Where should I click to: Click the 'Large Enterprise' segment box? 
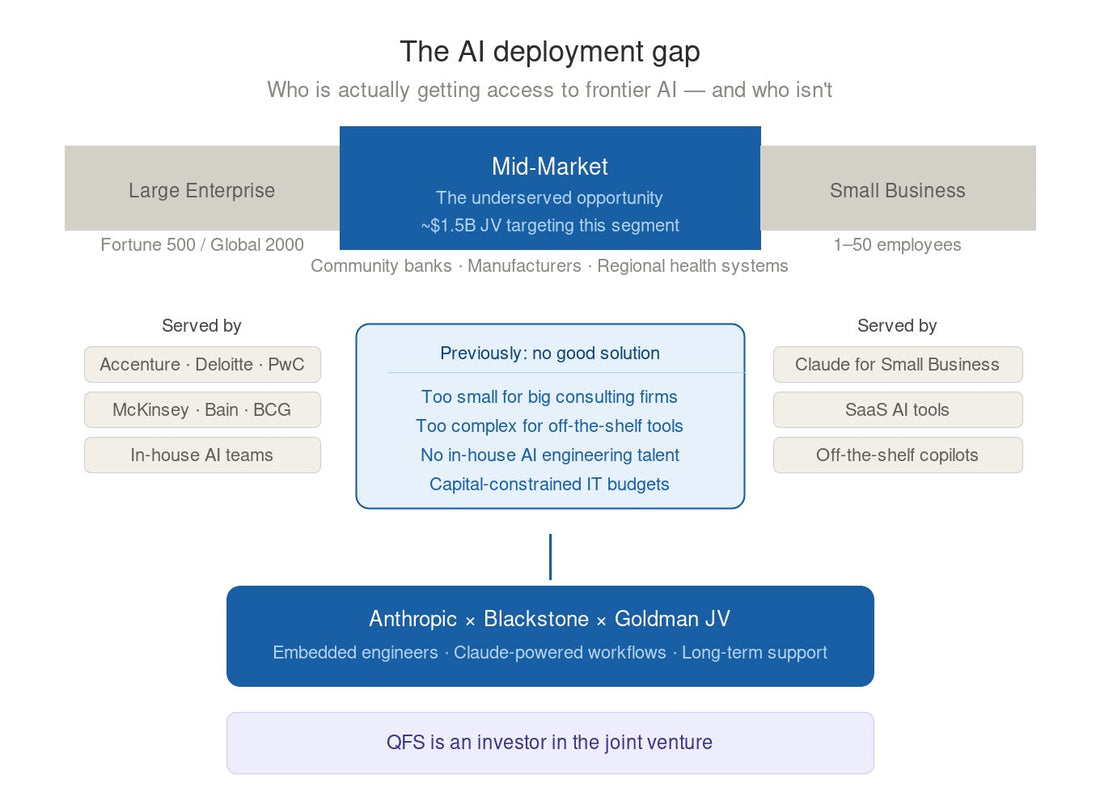click(202, 188)
